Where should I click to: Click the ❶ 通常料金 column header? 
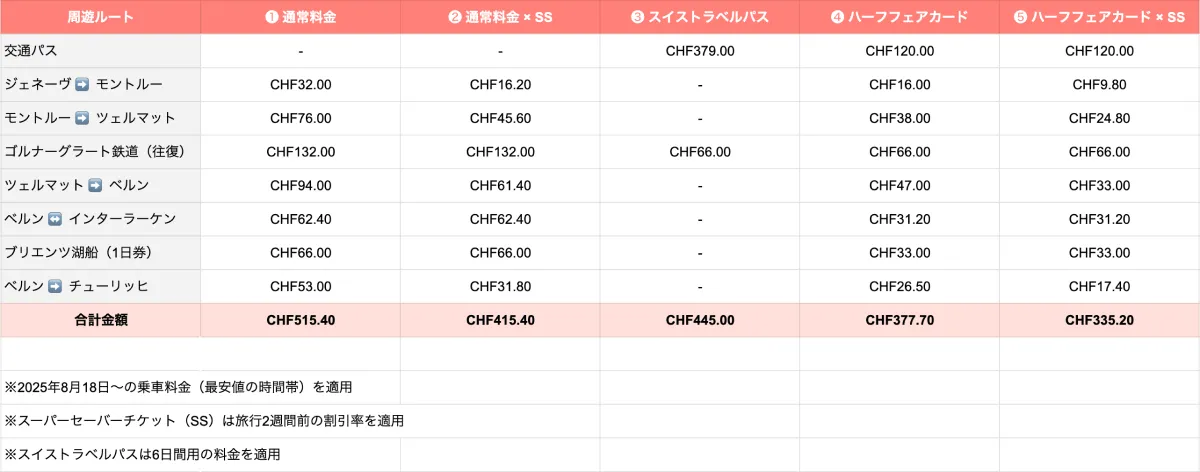(x=300, y=17)
